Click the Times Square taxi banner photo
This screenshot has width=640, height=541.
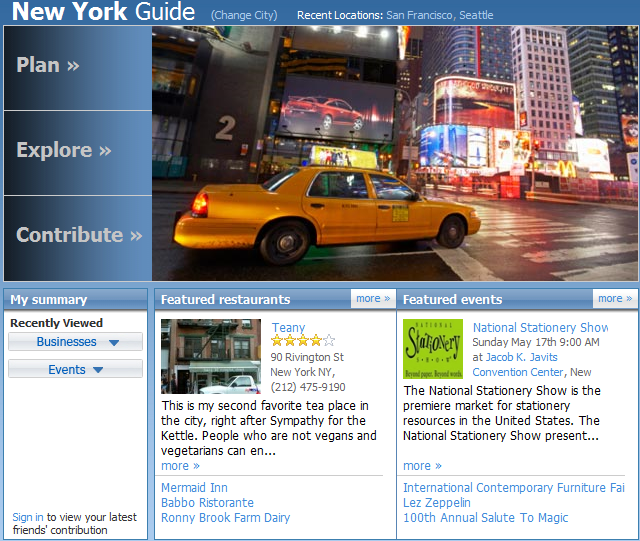click(x=395, y=153)
